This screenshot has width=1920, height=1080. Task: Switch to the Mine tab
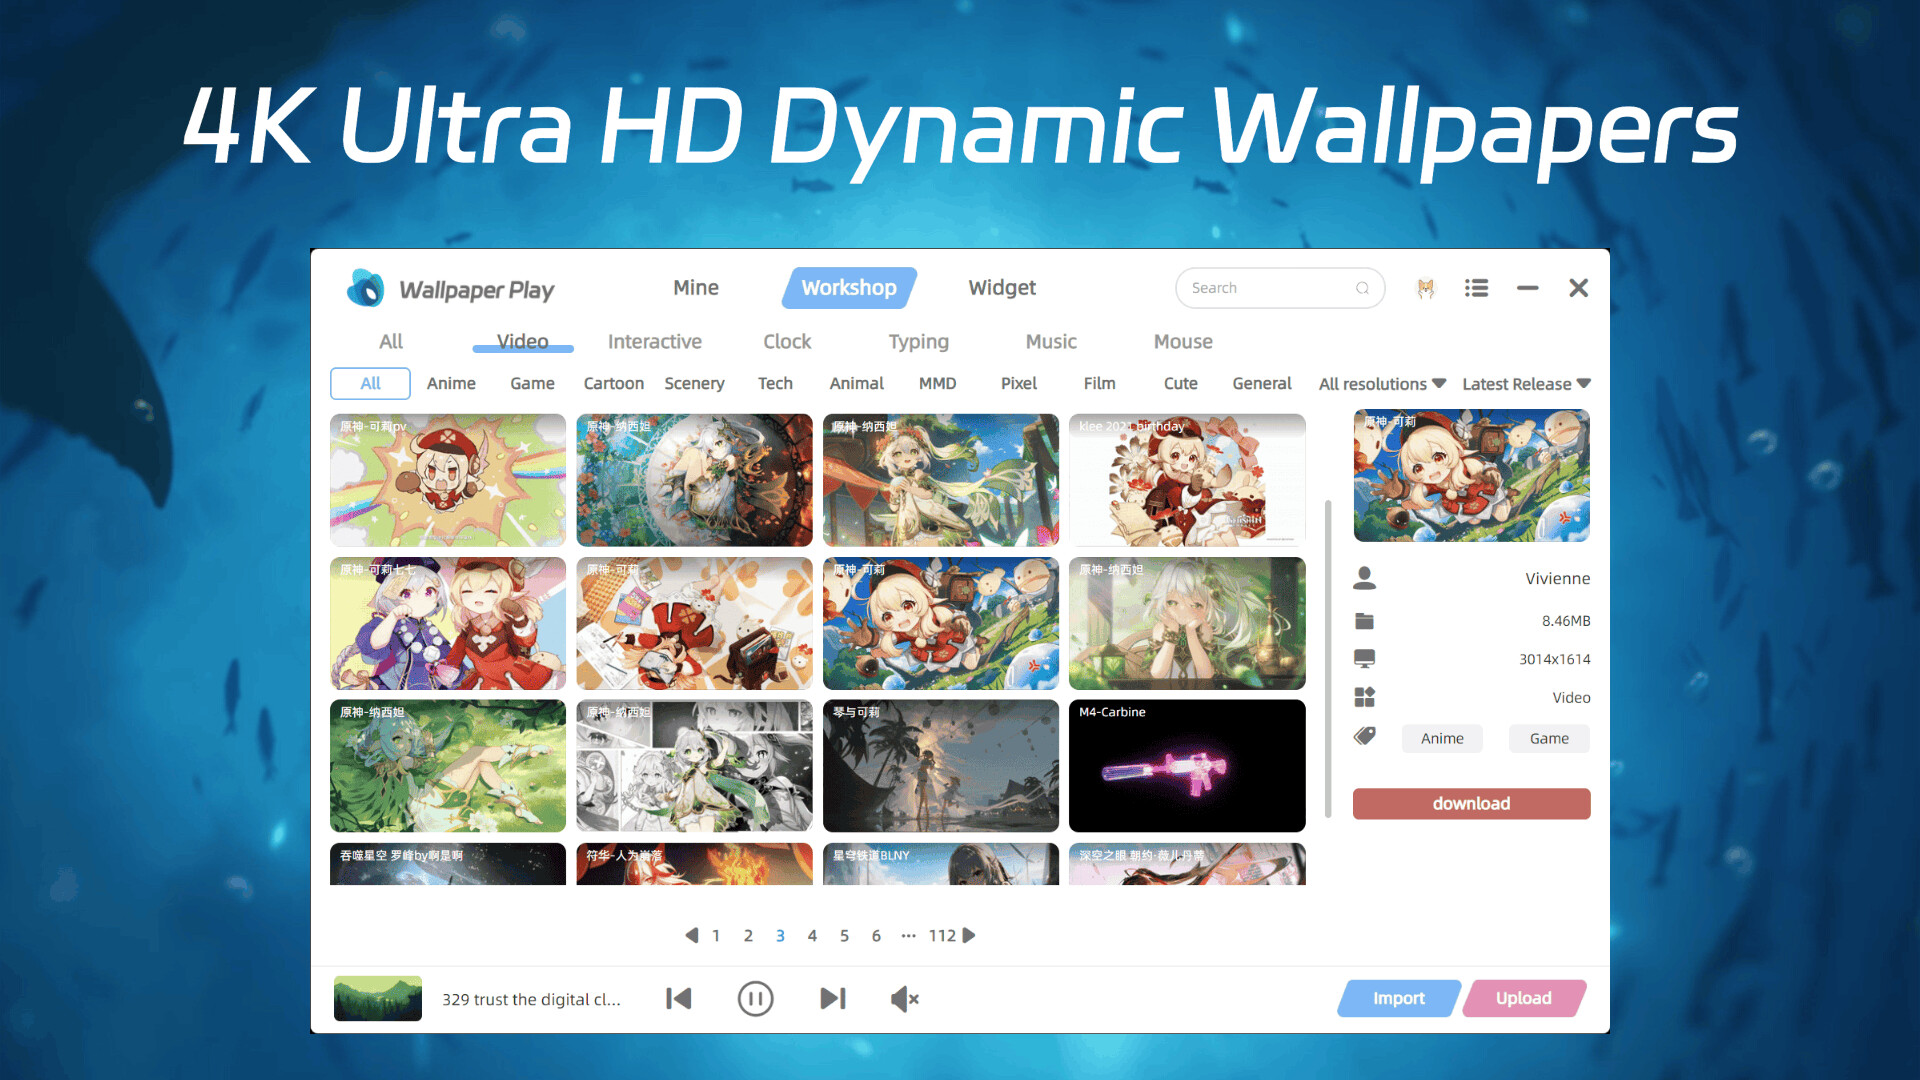pyautogui.click(x=695, y=287)
